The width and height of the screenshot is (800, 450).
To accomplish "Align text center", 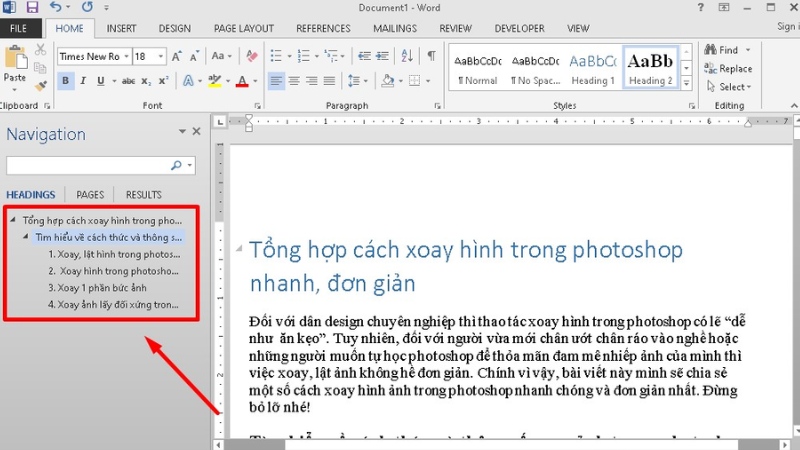I will [x=294, y=81].
